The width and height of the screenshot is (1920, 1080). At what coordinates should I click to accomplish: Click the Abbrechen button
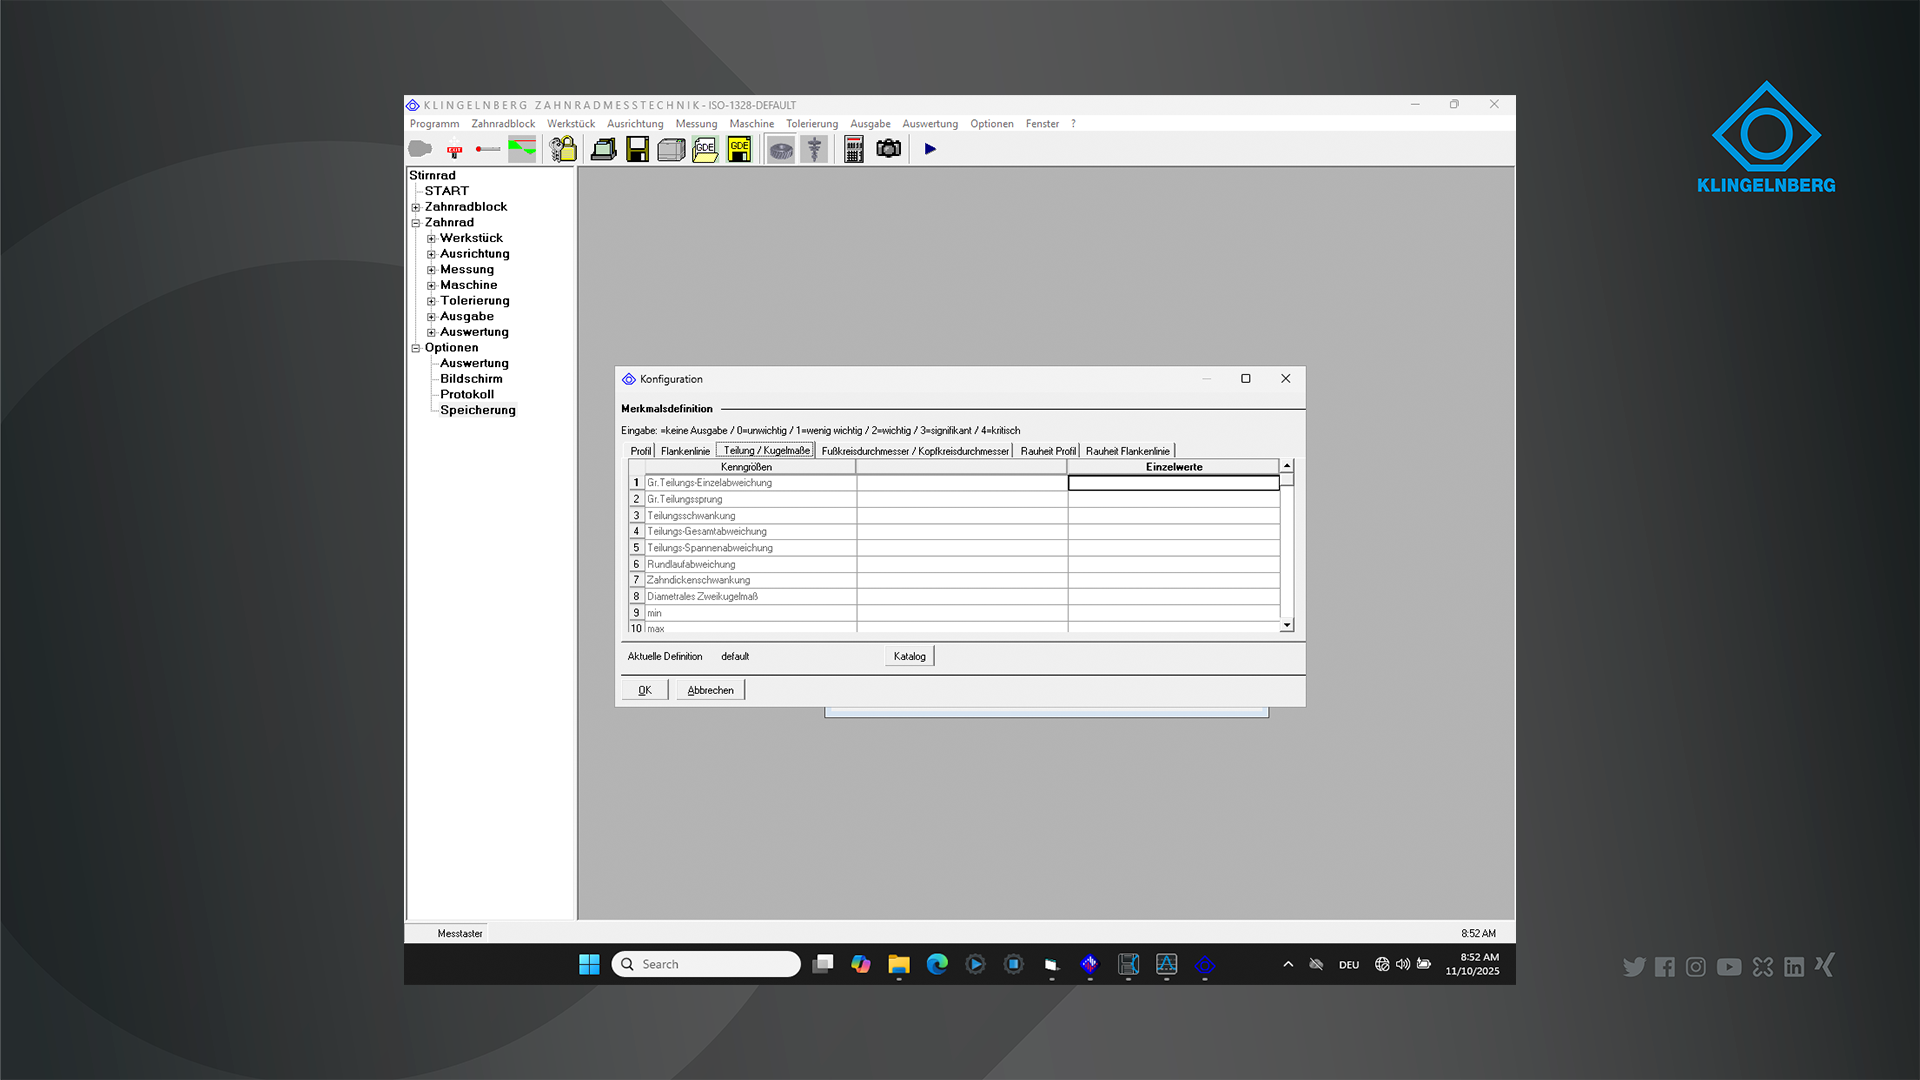coord(710,690)
